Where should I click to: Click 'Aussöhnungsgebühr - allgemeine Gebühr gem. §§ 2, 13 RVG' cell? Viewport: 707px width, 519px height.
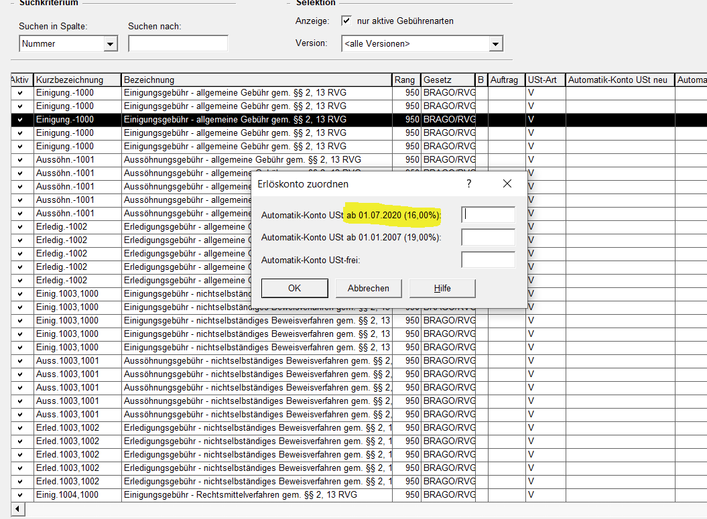click(x=257, y=160)
